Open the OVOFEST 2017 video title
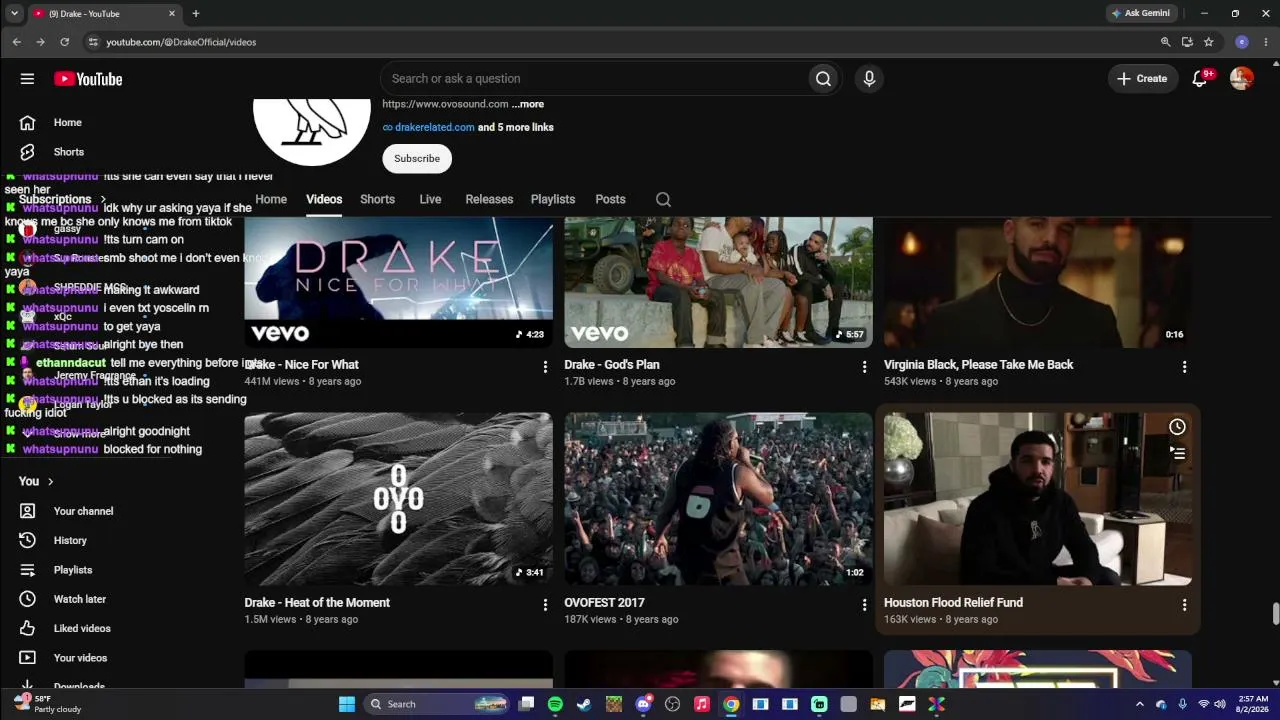 click(604, 603)
